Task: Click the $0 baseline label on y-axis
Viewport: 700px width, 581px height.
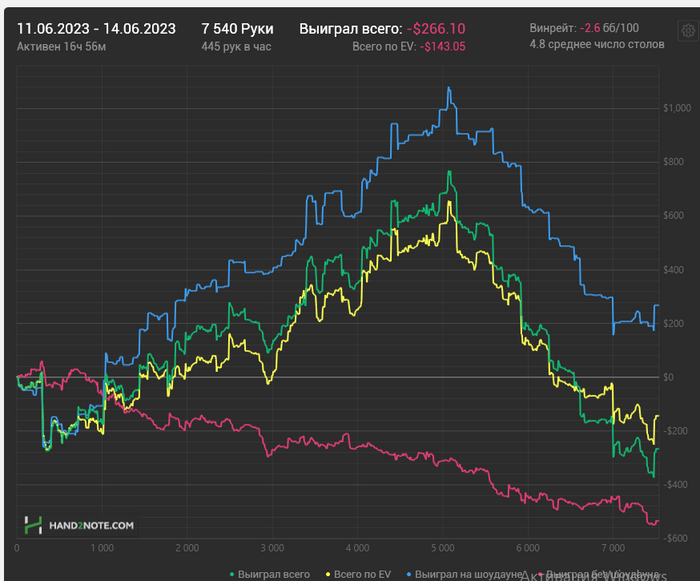Action: point(668,377)
